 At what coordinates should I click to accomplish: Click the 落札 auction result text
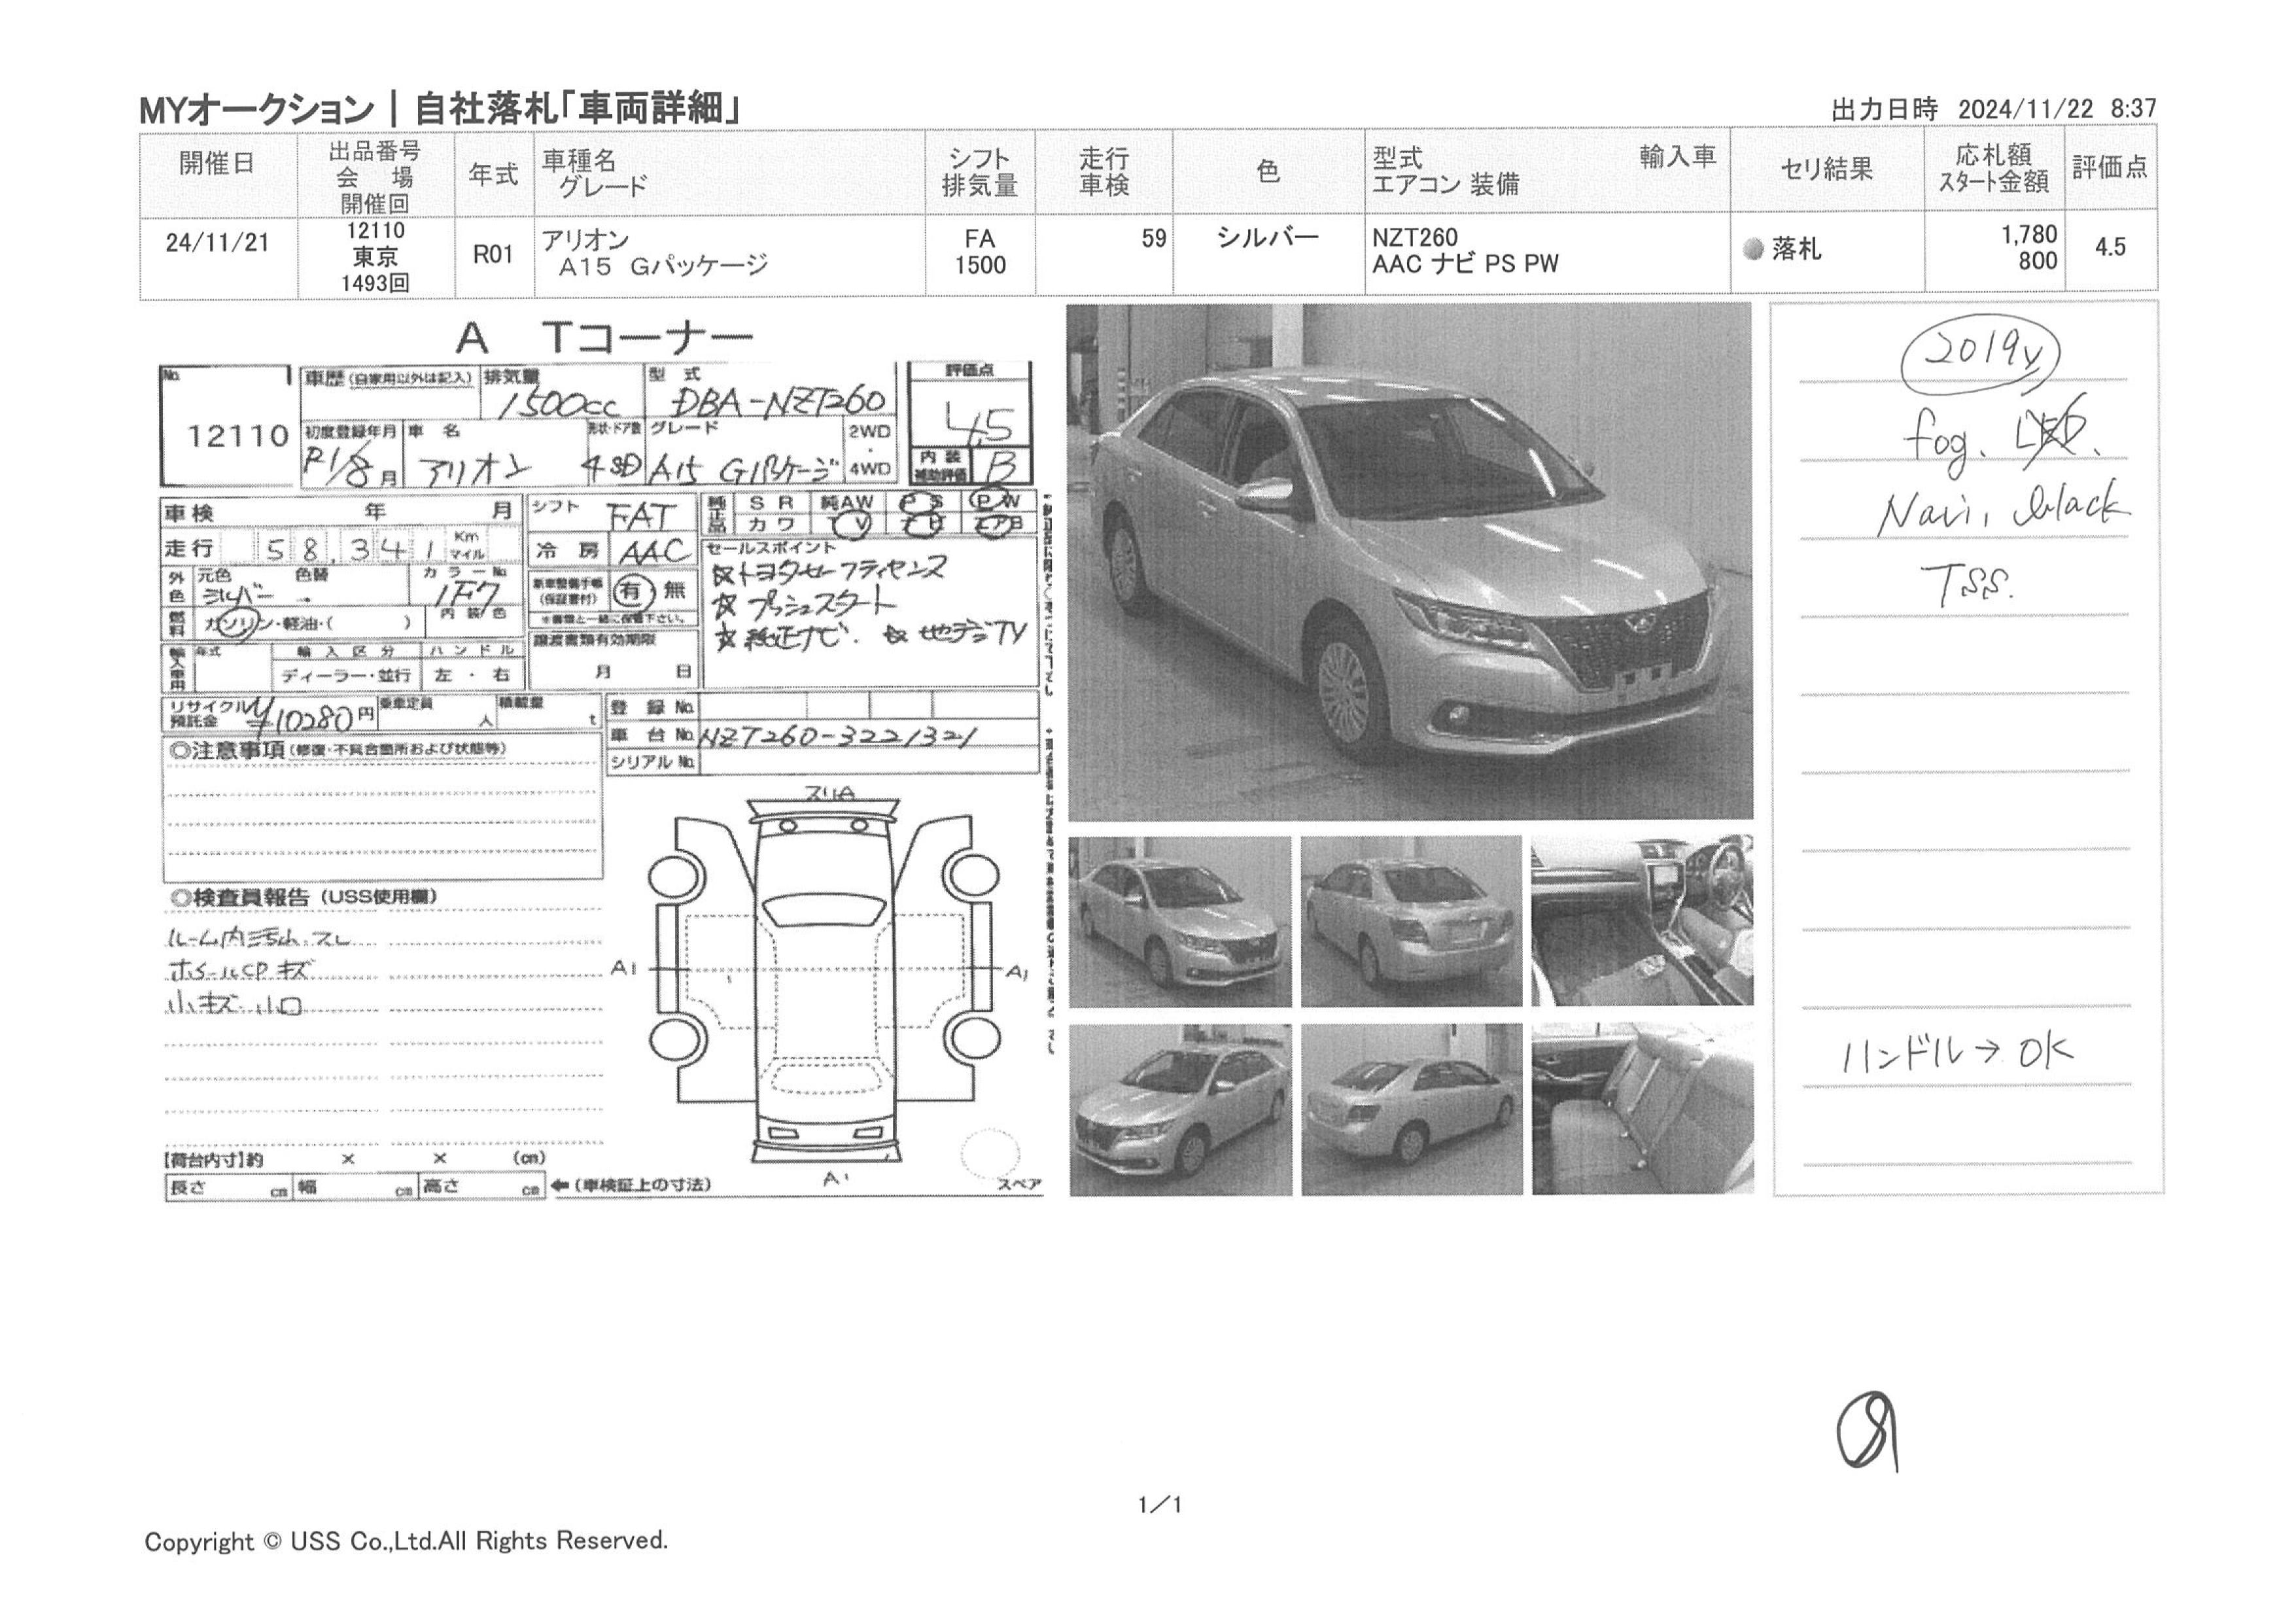coord(1796,249)
